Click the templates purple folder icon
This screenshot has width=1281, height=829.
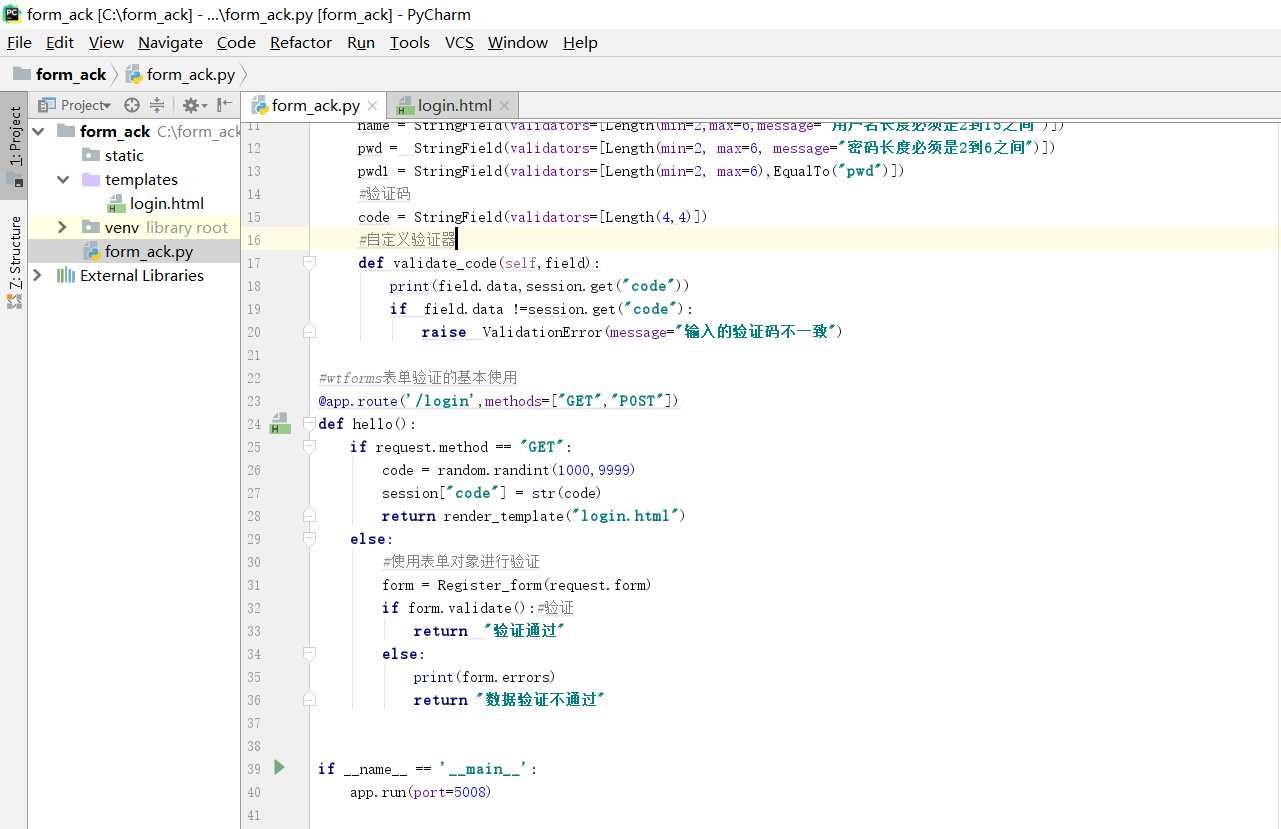pos(90,179)
